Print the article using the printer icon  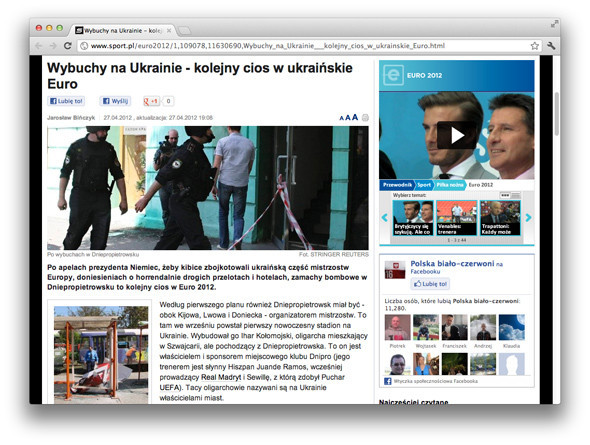(365, 118)
